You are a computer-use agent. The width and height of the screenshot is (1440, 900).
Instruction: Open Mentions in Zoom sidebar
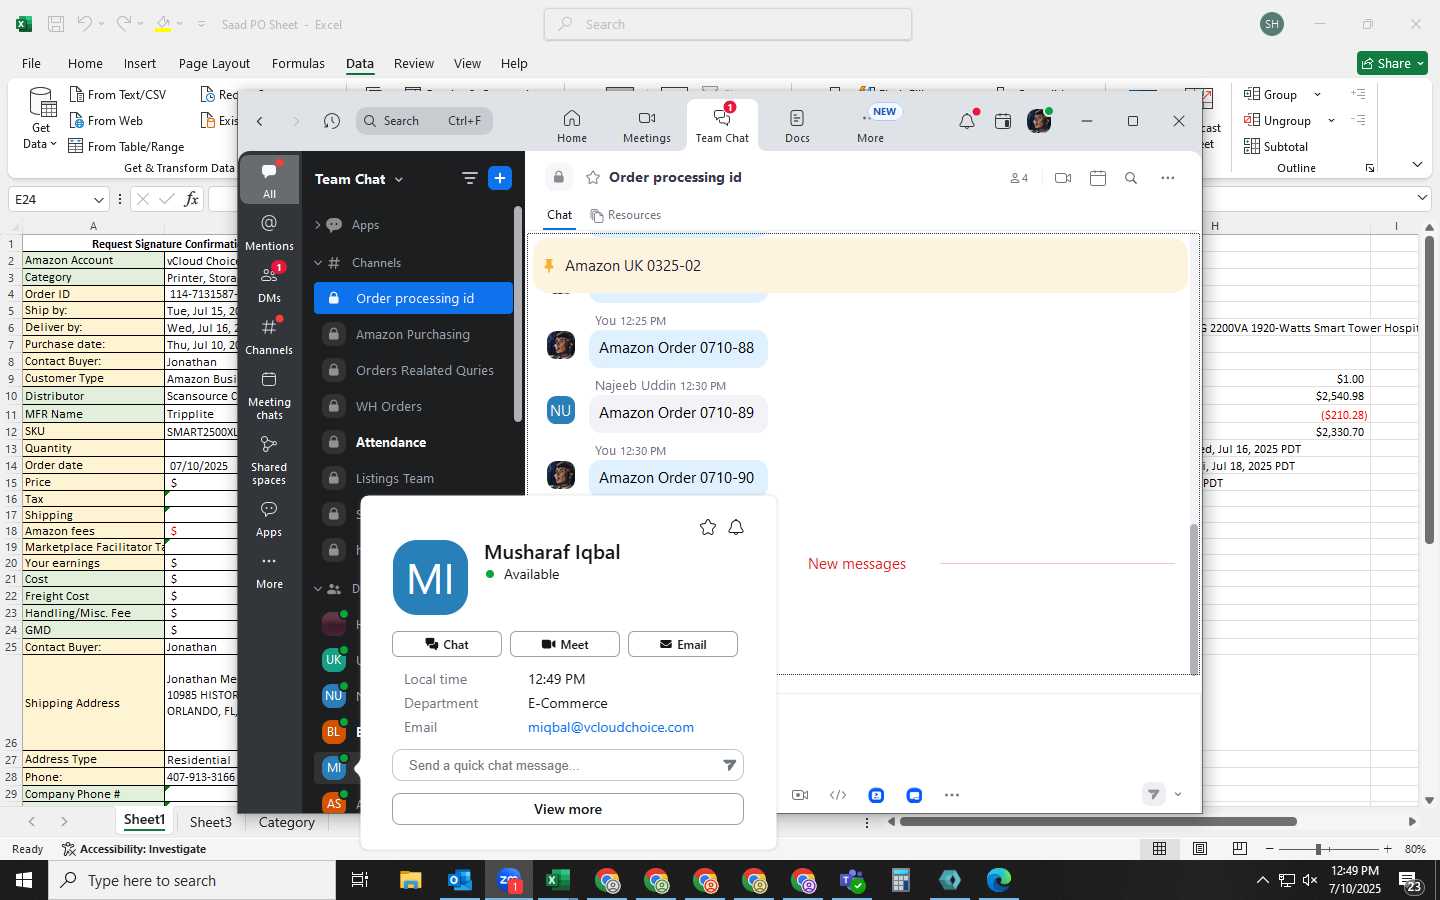(x=269, y=231)
